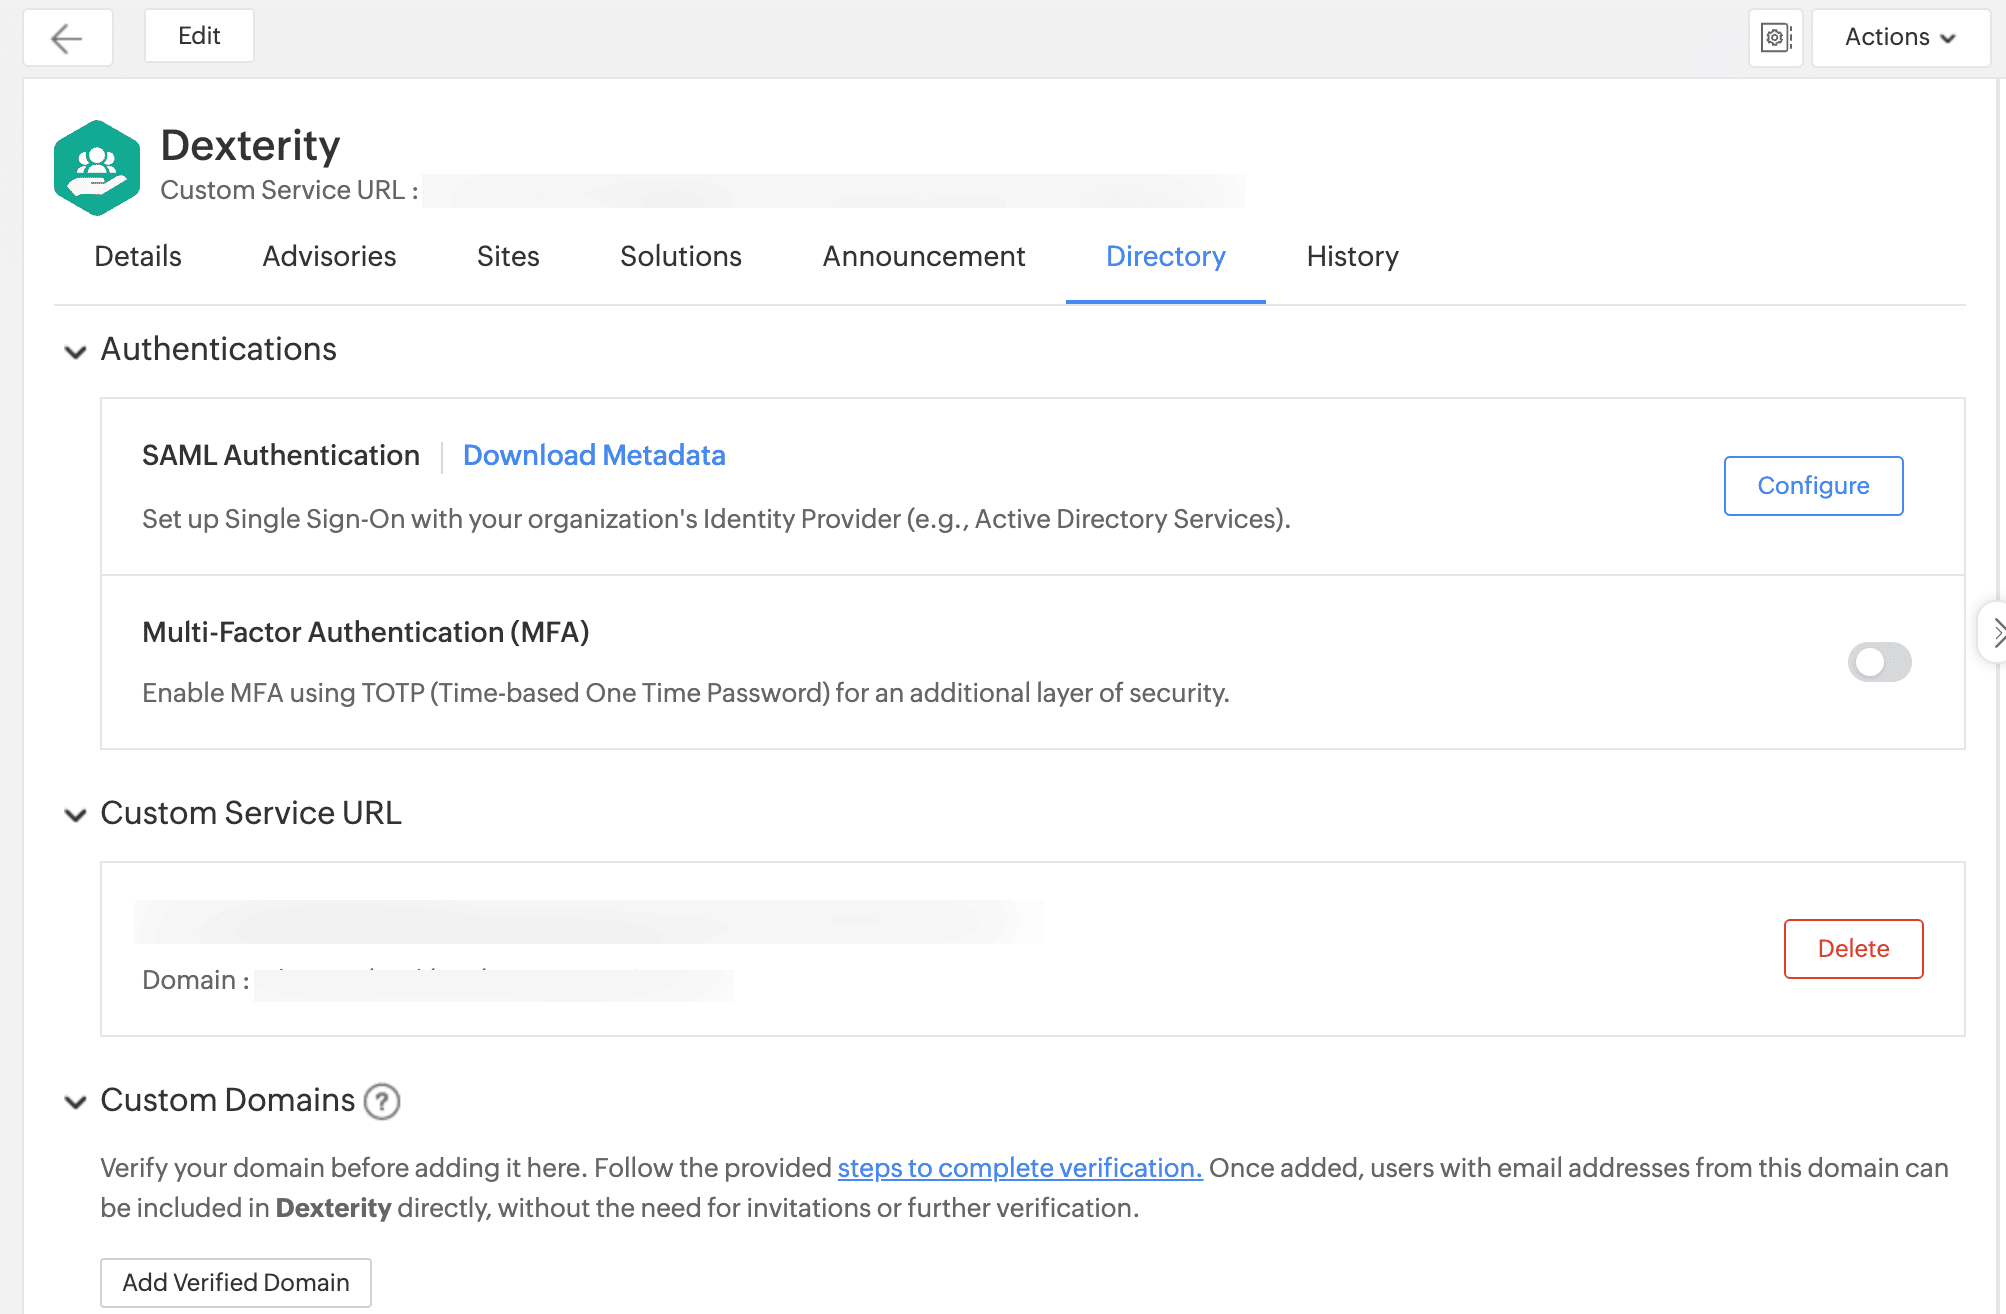The image size is (2006, 1314).
Task: Click Configure for SAML Authentication
Action: click(1813, 486)
